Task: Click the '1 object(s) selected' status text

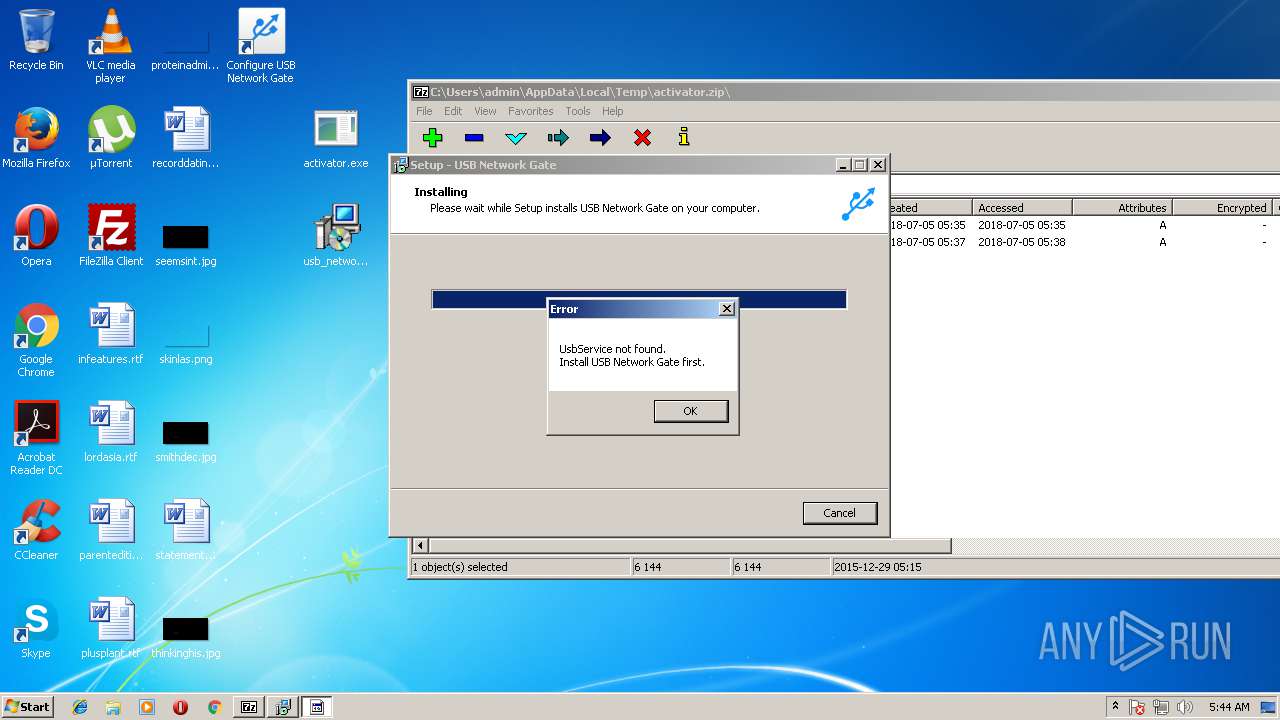Action: tap(460, 567)
